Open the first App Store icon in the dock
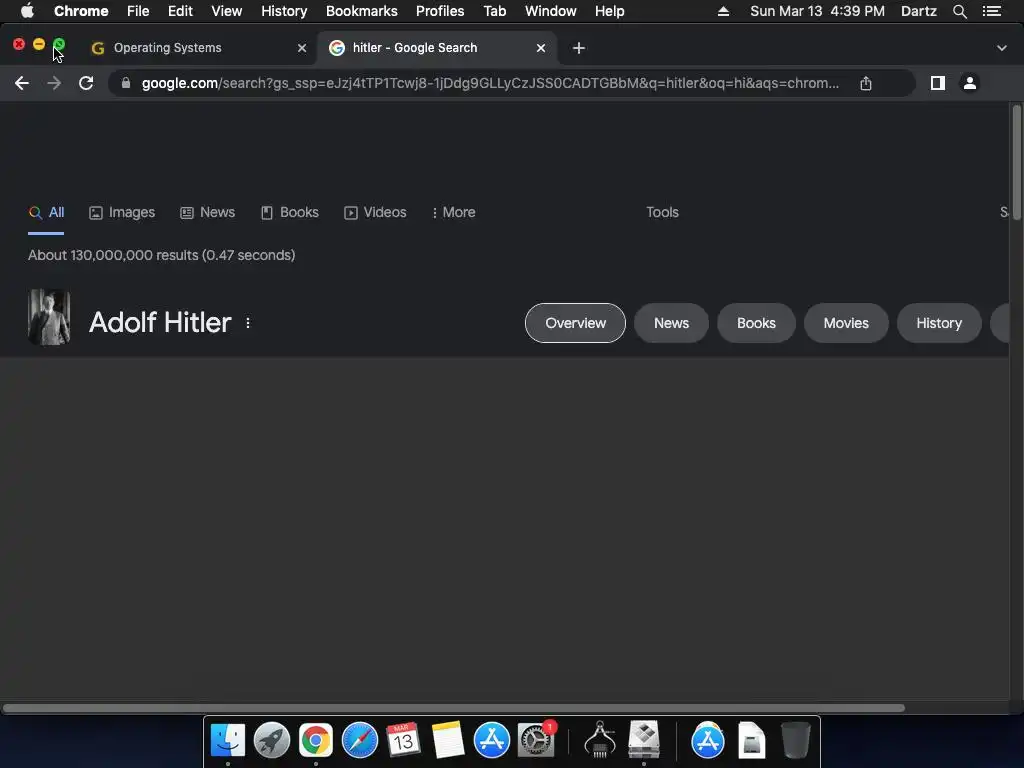This screenshot has height=768, width=1024. [492, 741]
